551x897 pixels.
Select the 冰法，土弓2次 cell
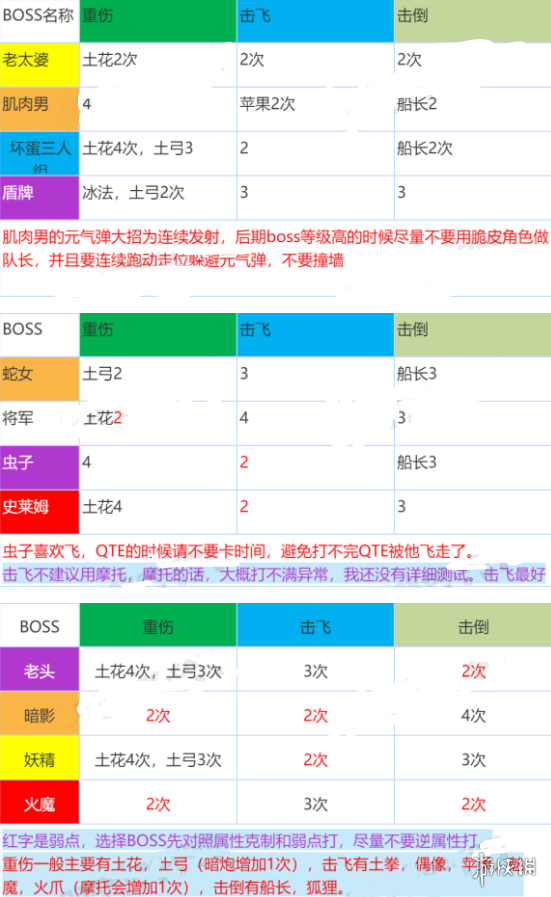pos(158,198)
